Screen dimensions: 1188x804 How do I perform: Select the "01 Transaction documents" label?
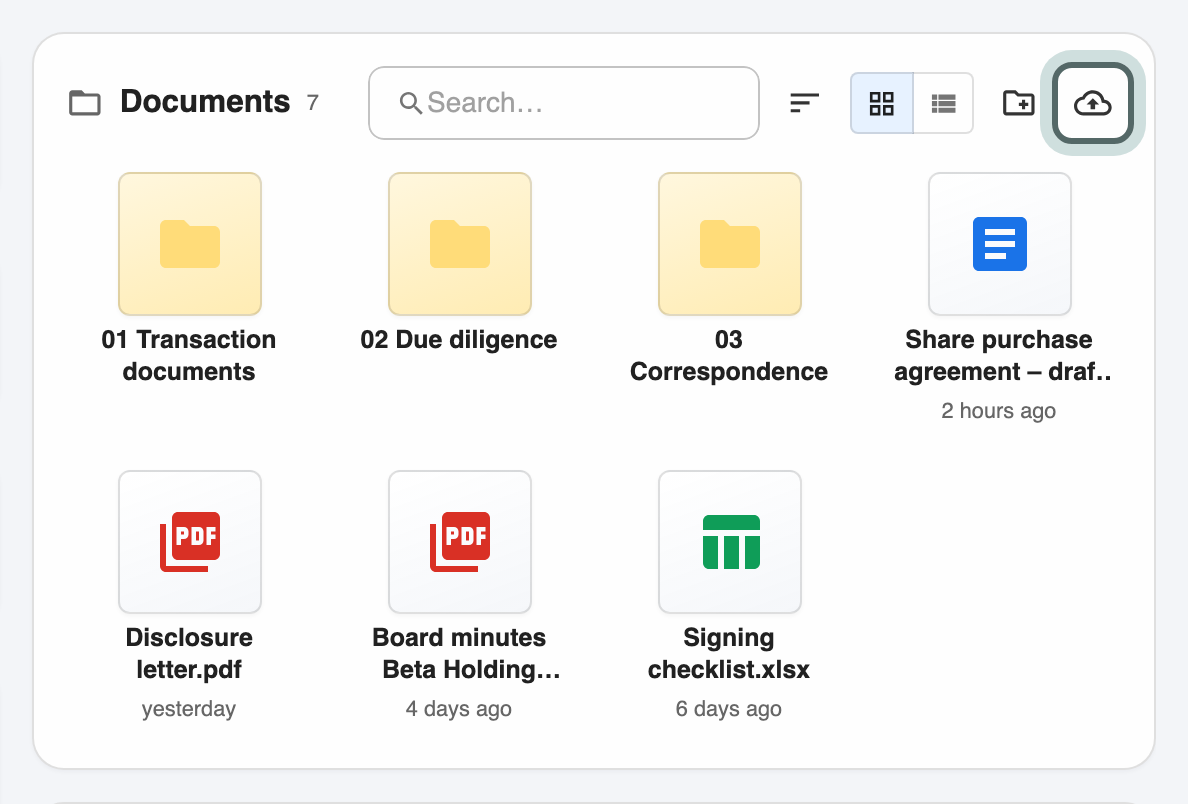point(189,355)
